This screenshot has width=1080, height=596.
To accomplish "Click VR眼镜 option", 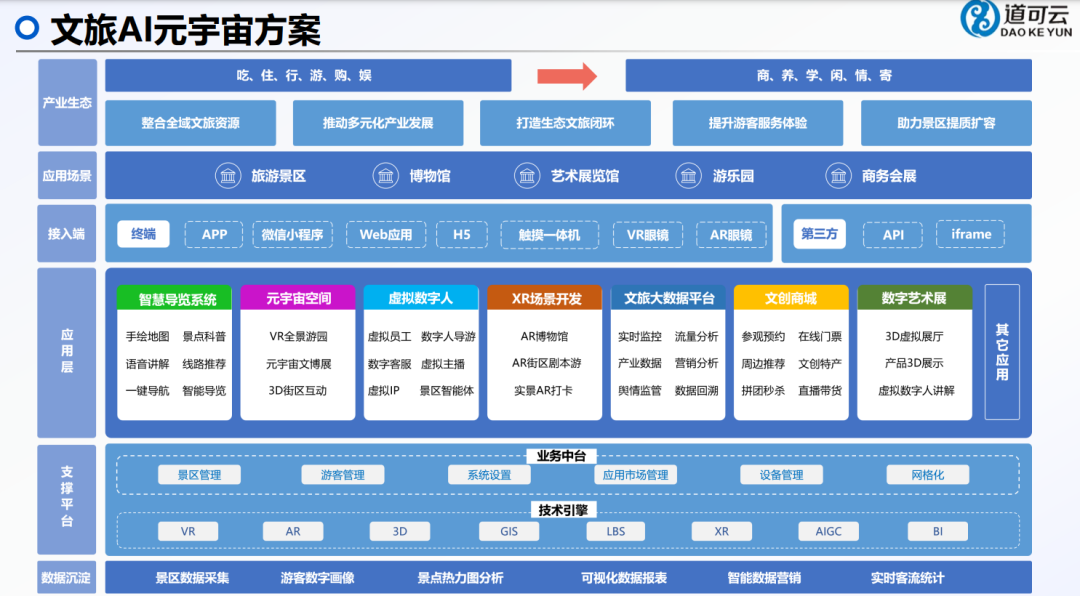I will click(647, 235).
